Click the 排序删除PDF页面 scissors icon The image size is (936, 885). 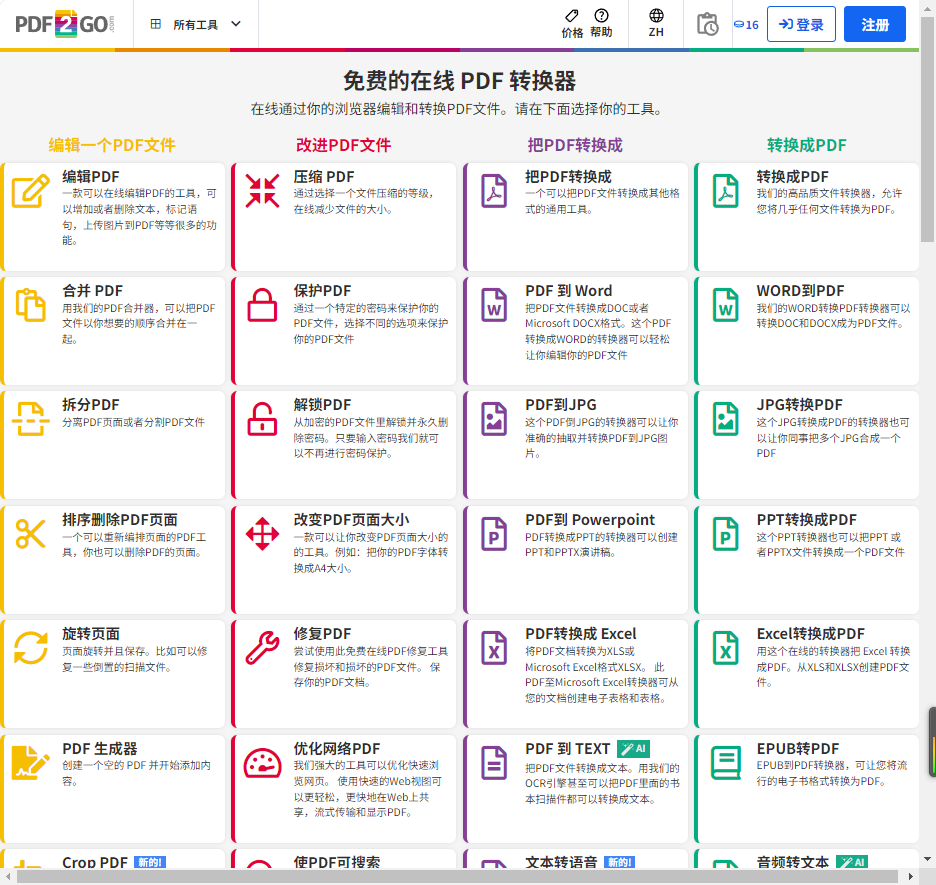[30, 534]
